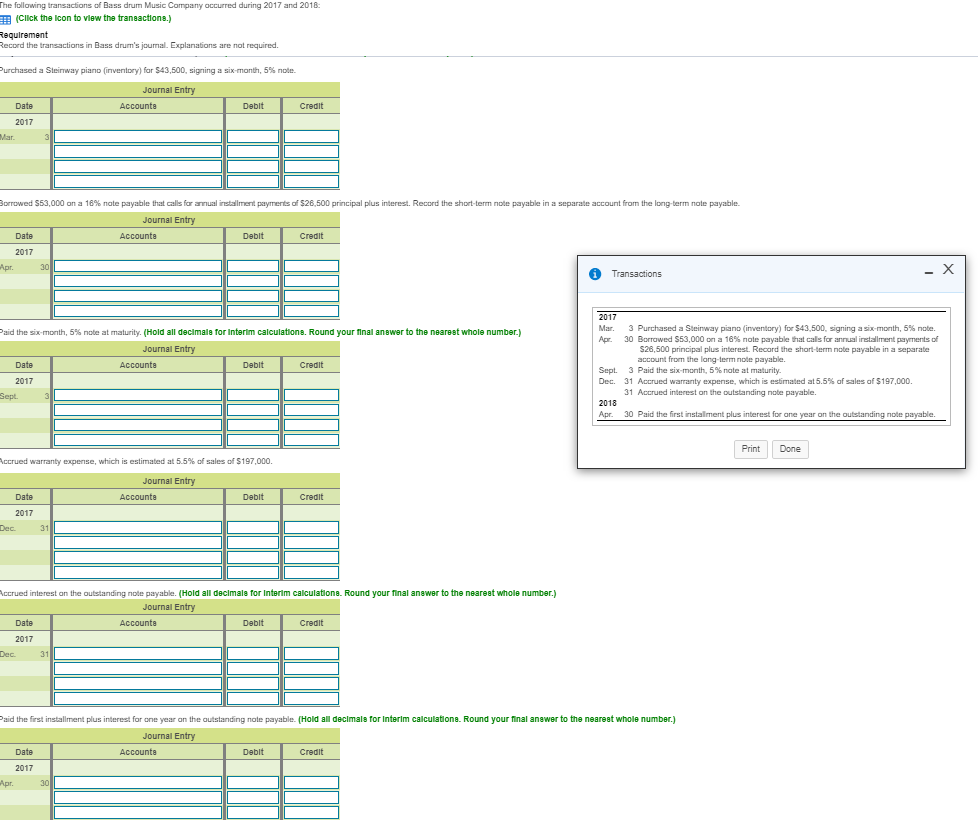Select third account field for first installment payment entry
Viewport: 978px width, 830px height.
coord(138,813)
